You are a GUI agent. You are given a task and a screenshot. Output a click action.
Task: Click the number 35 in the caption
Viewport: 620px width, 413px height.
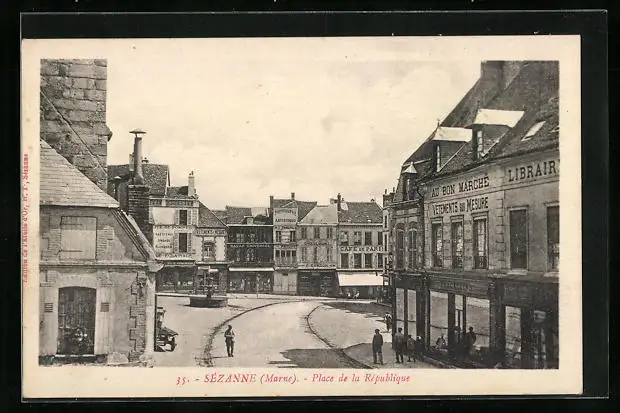(x=182, y=380)
